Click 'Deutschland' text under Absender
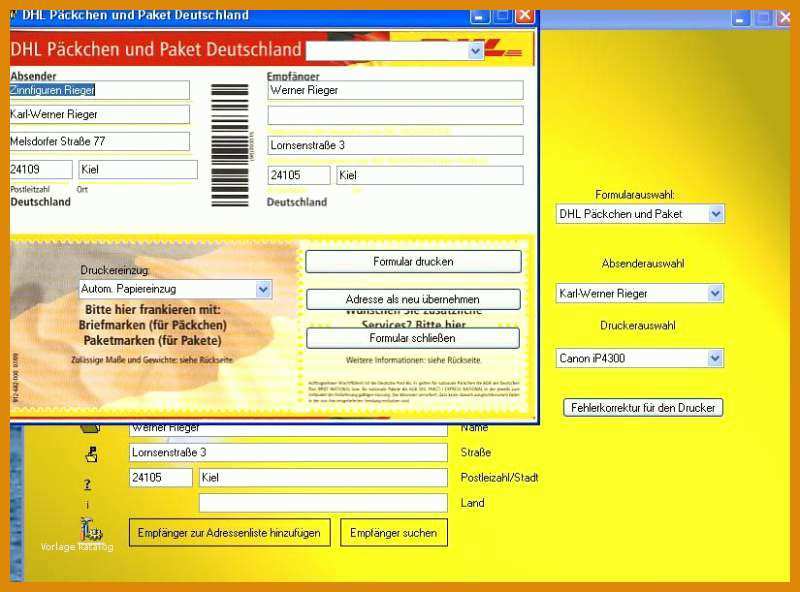This screenshot has width=800, height=592. tap(40, 202)
